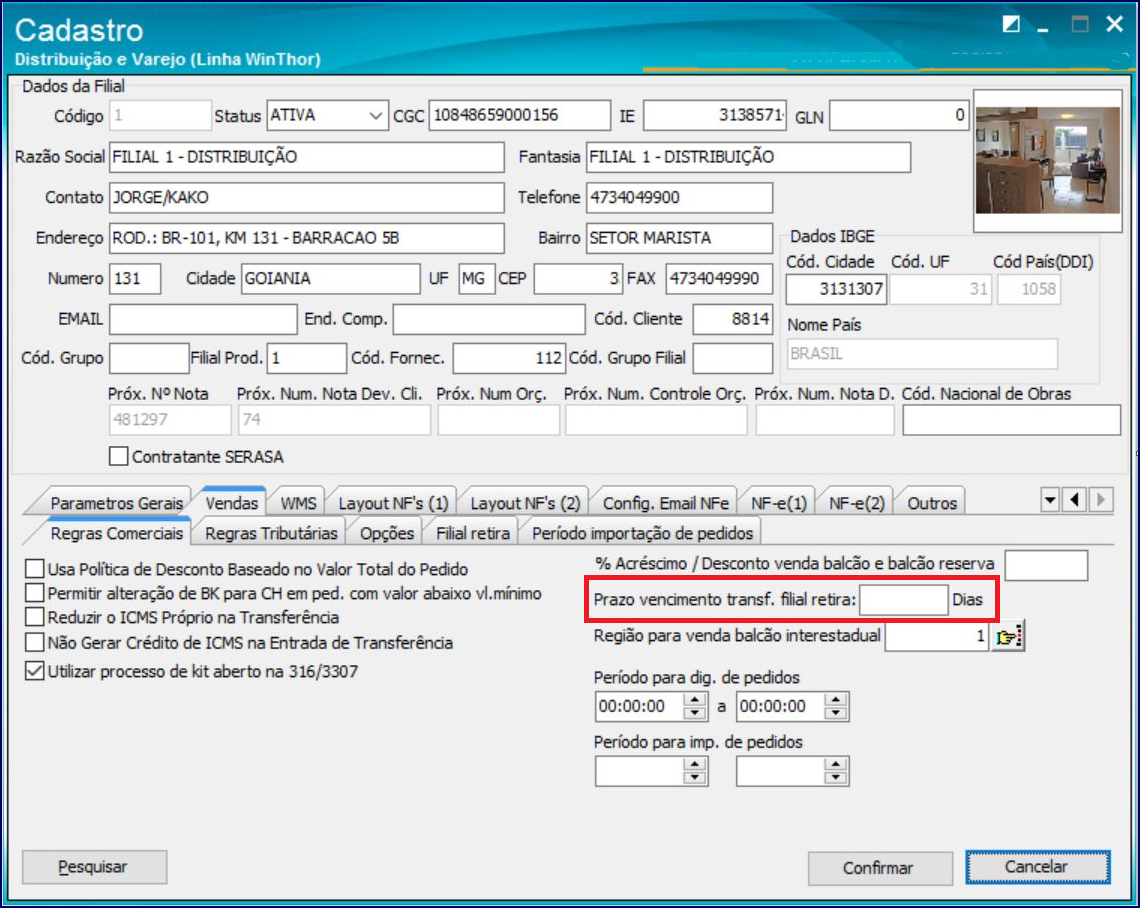Click the Cód. Fornec. field
This screenshot has height=908, width=1140.
coord(509,358)
